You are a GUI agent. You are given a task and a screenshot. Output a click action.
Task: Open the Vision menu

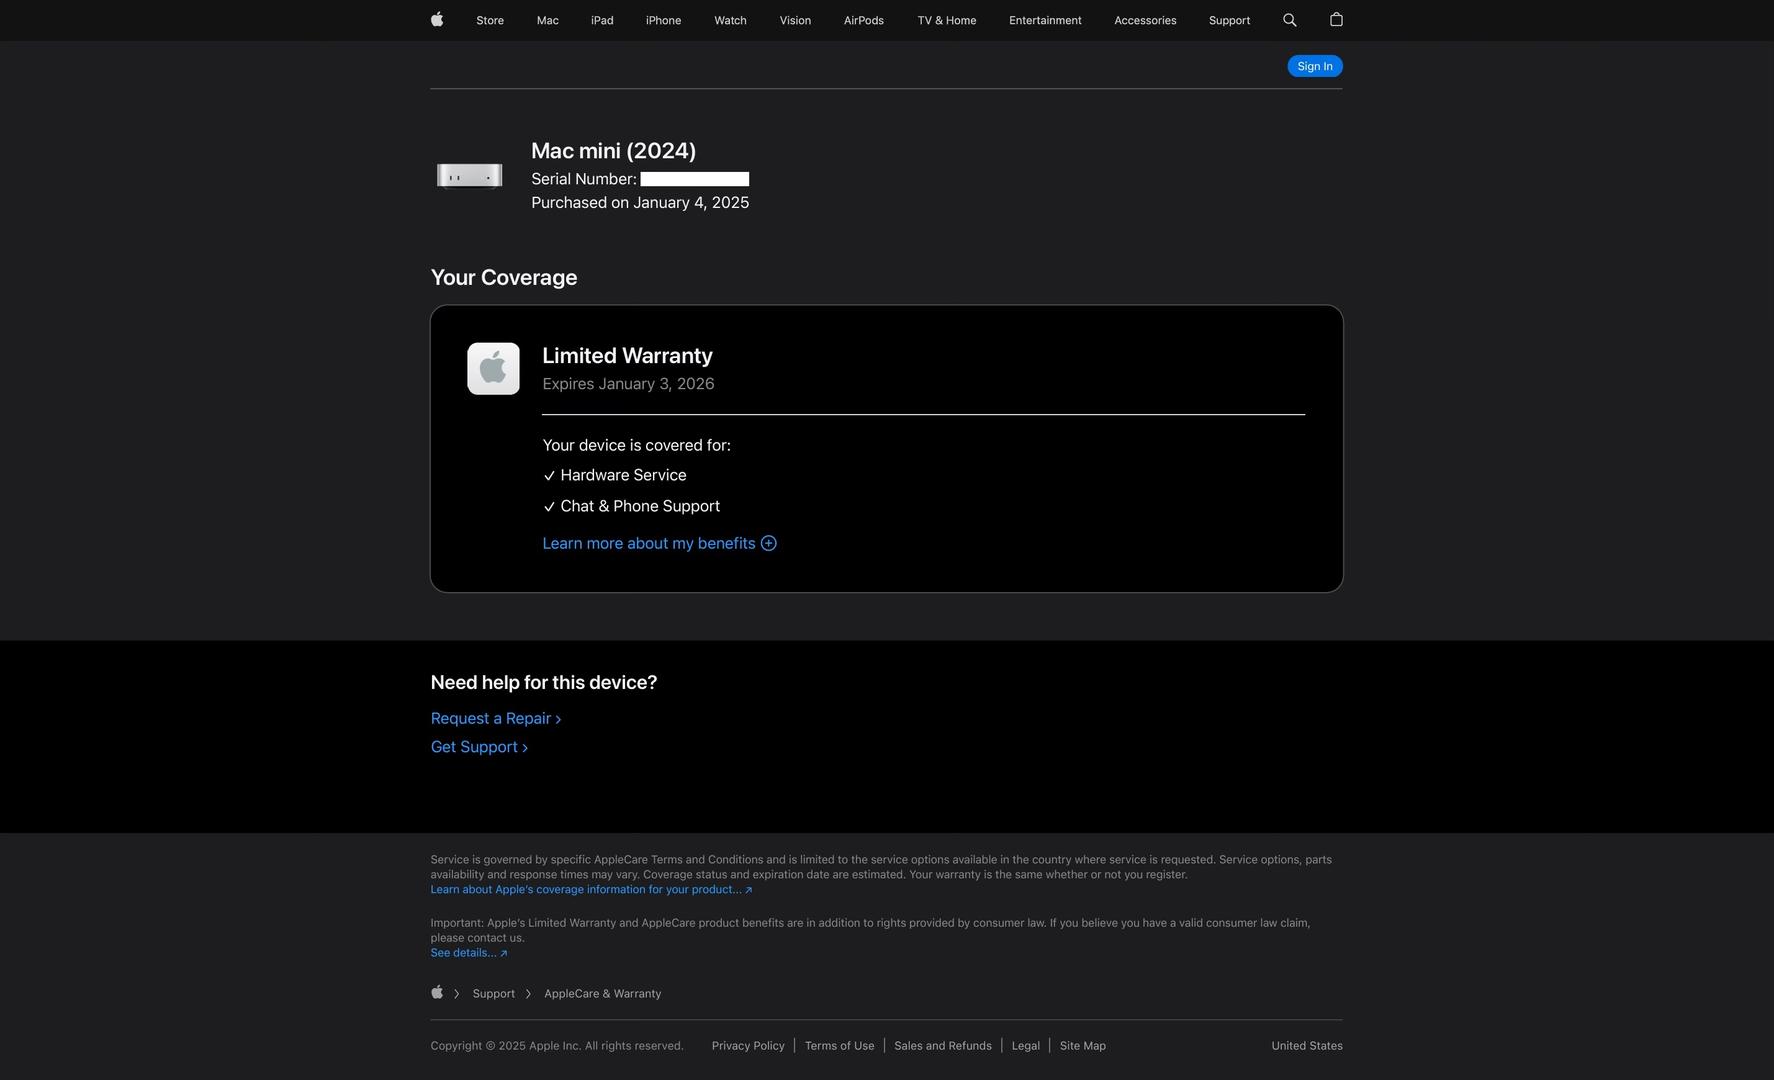[795, 20]
